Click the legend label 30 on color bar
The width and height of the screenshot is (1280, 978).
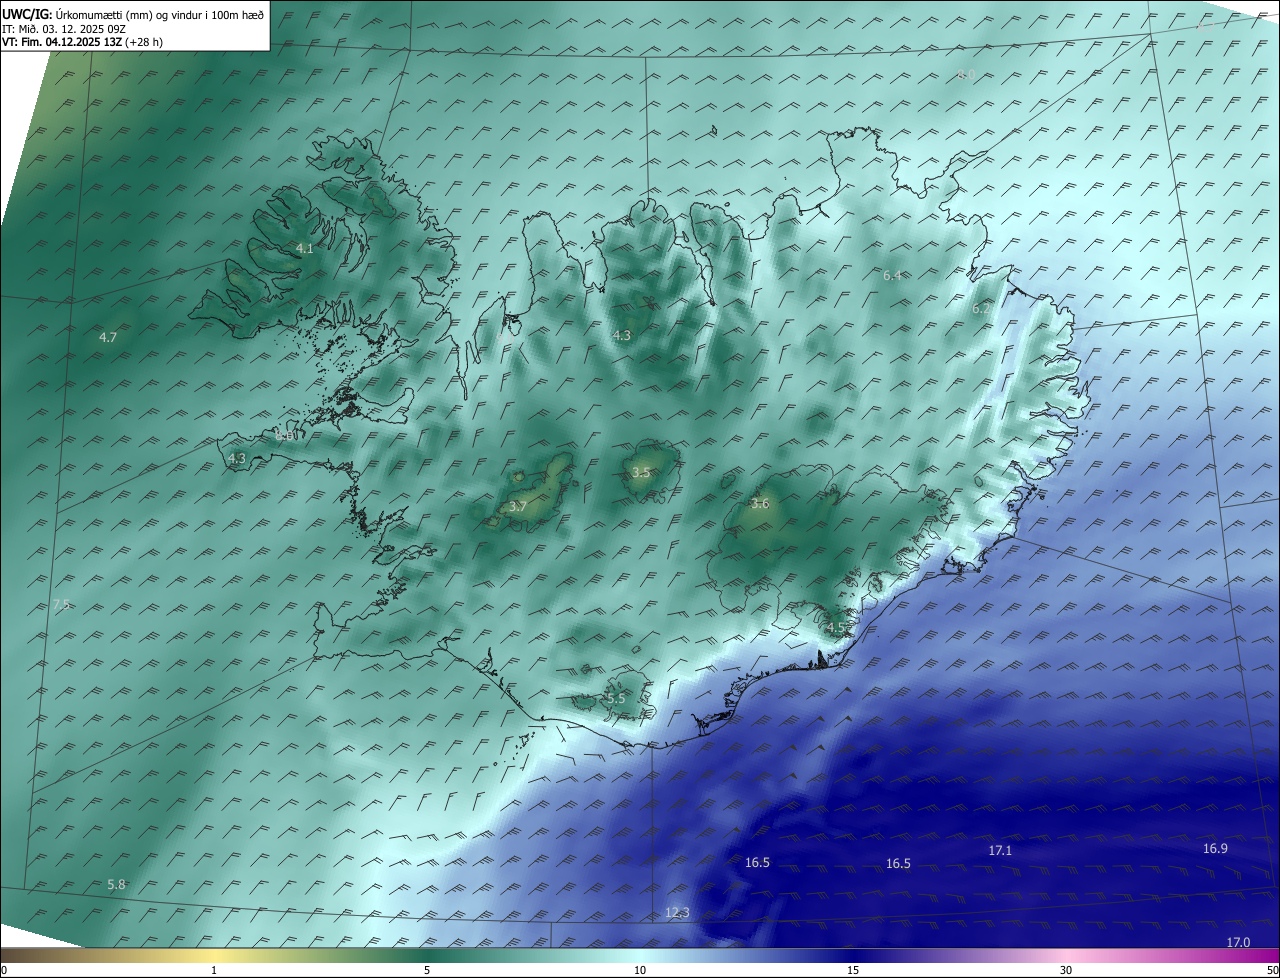tap(1066, 970)
